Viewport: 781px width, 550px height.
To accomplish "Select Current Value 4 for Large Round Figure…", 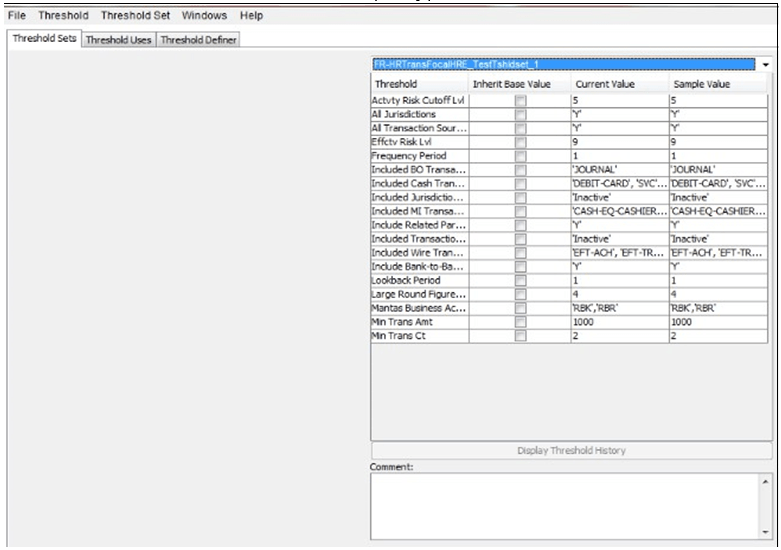I will coord(620,294).
